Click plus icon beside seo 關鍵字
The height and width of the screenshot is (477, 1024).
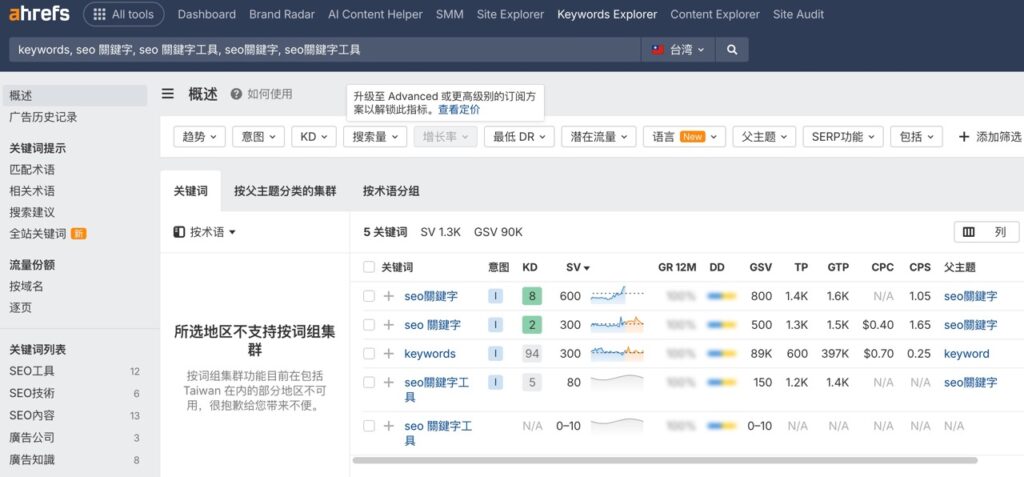pos(389,325)
